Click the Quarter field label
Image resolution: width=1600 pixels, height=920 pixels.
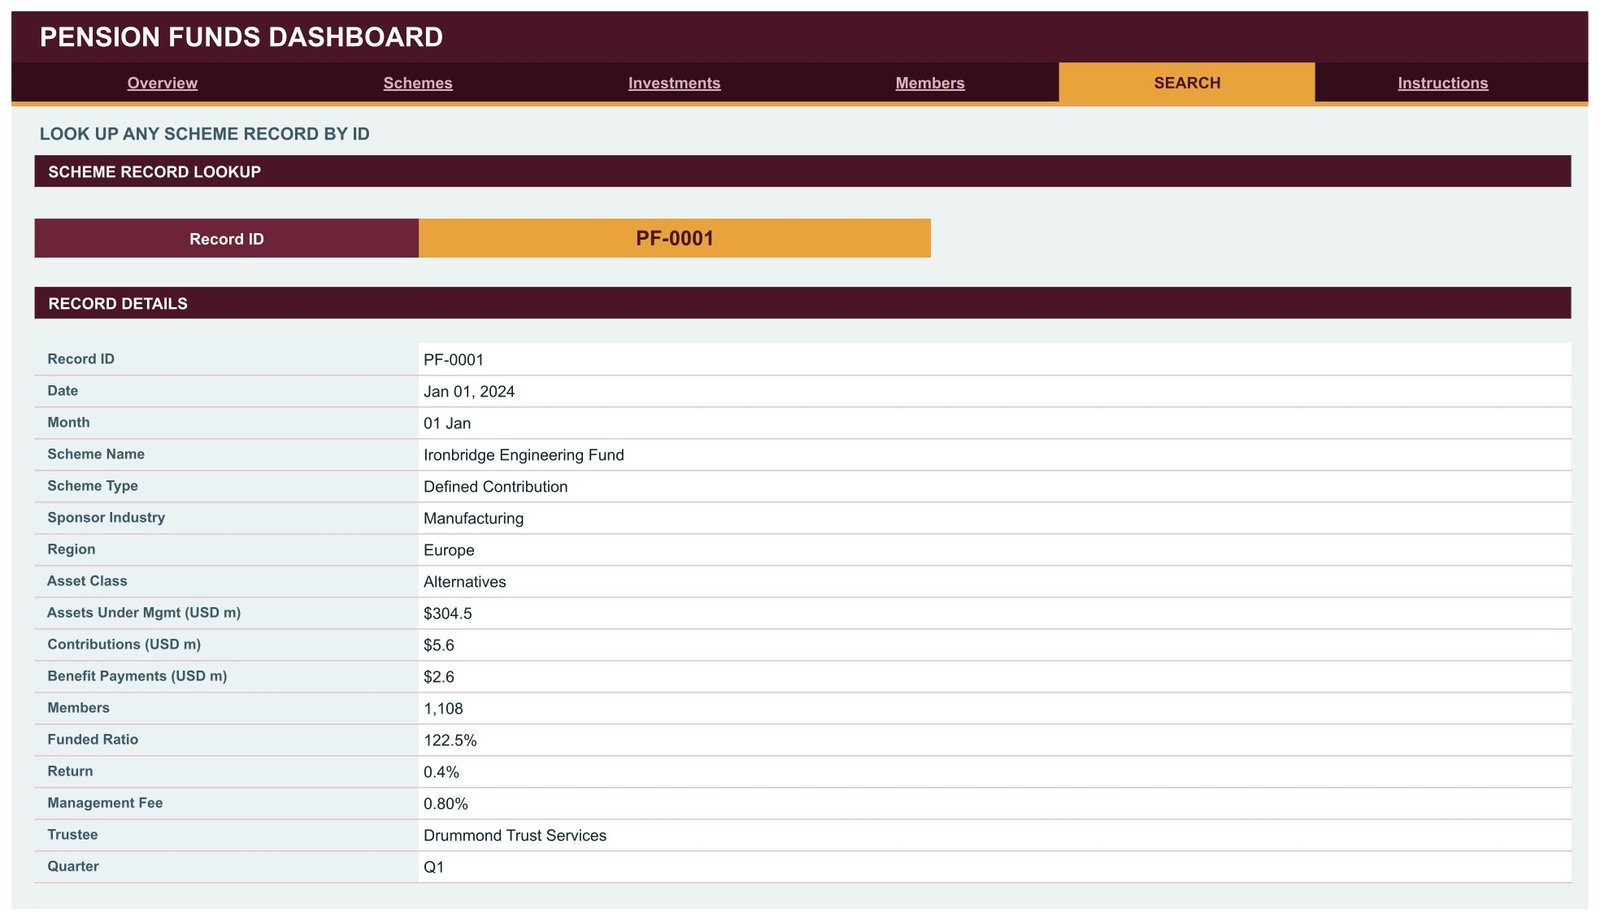(73, 867)
